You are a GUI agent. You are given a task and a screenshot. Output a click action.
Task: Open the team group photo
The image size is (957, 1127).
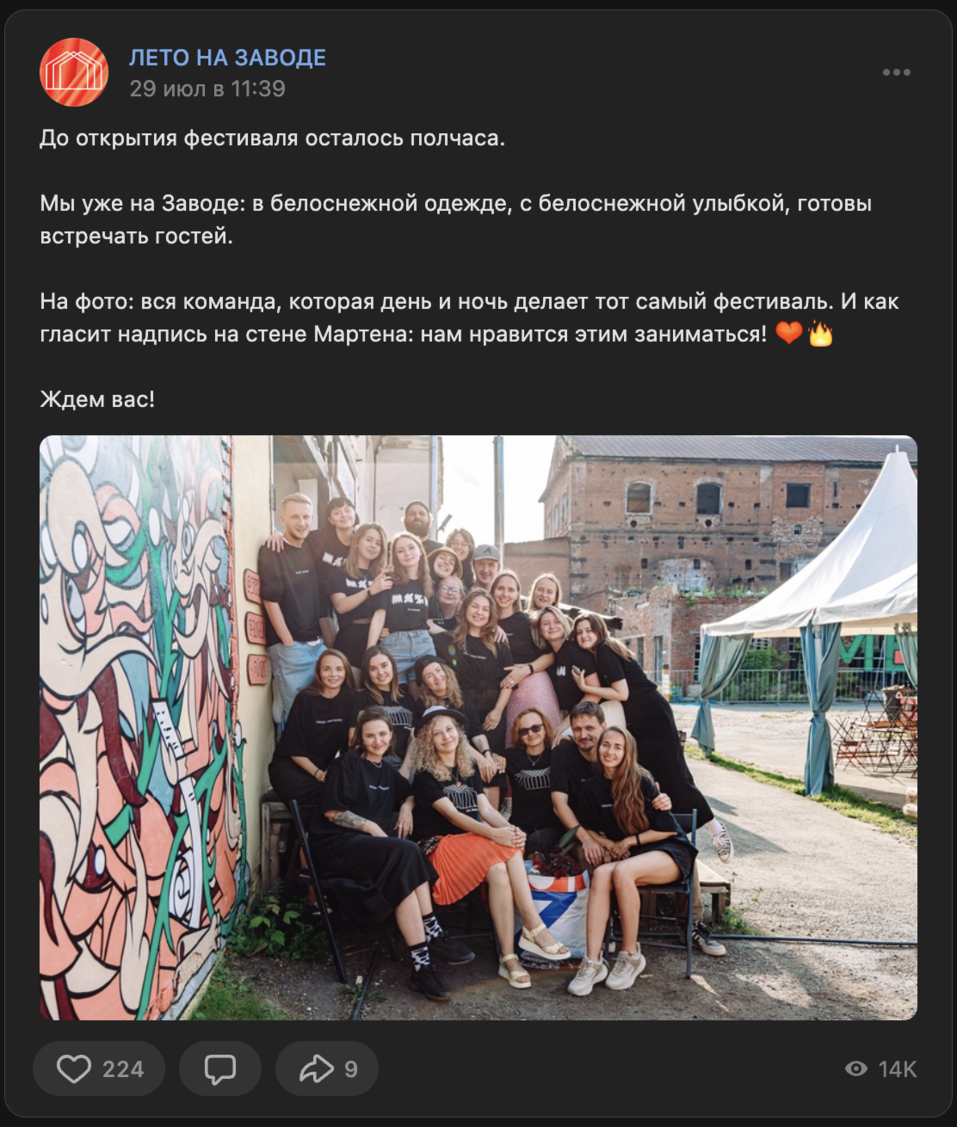pos(478,727)
